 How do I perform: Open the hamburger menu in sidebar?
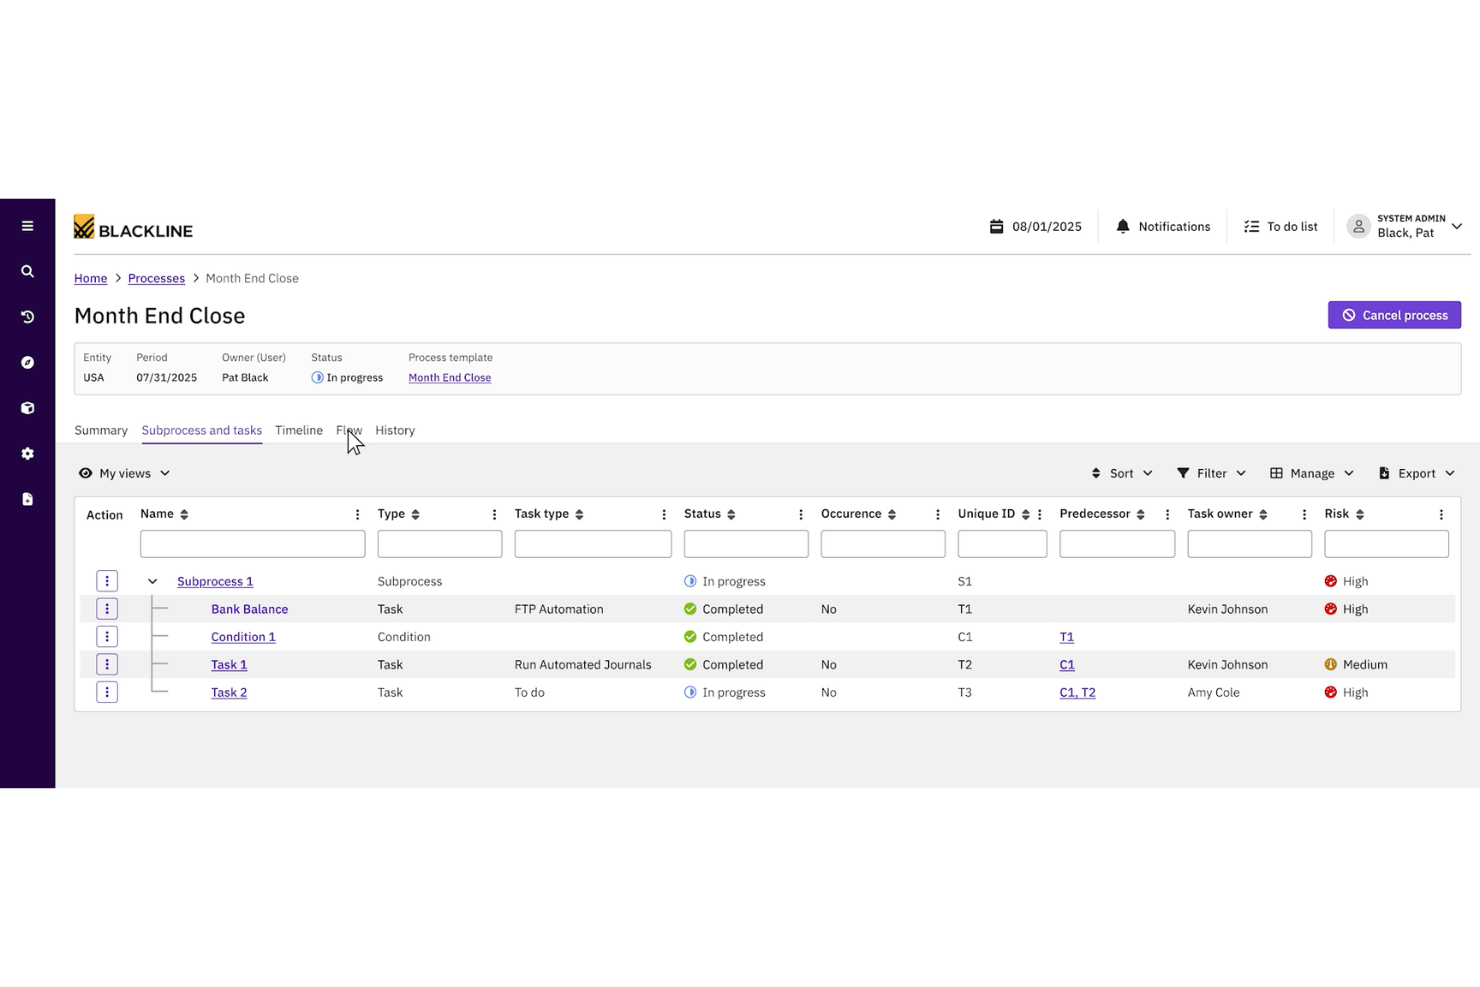point(27,226)
